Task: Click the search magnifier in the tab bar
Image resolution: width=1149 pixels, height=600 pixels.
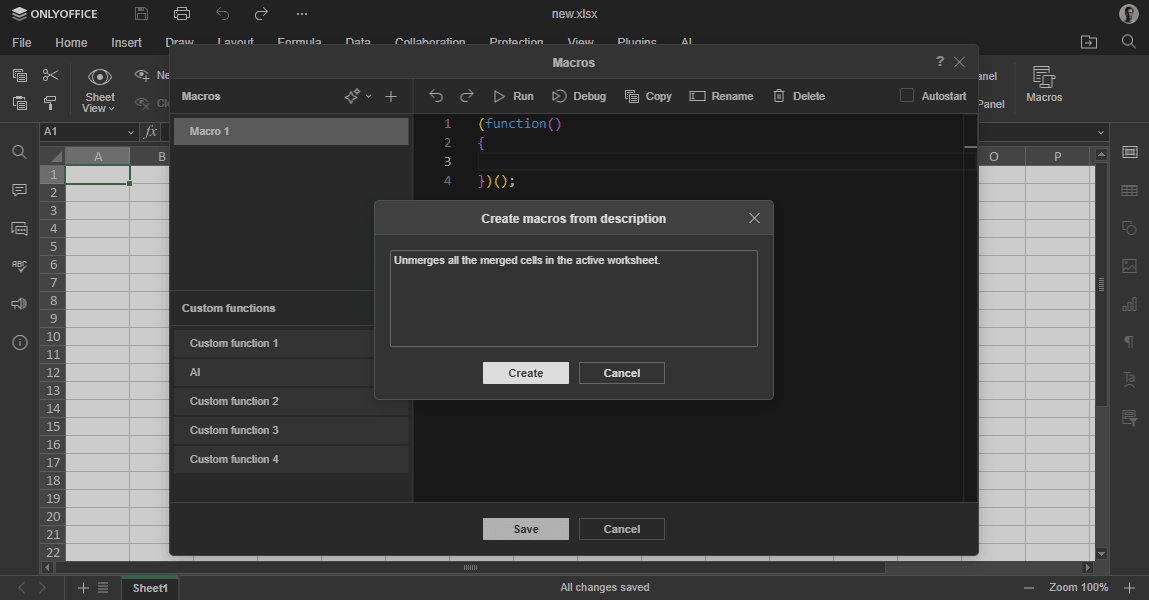Action: (x=1128, y=42)
